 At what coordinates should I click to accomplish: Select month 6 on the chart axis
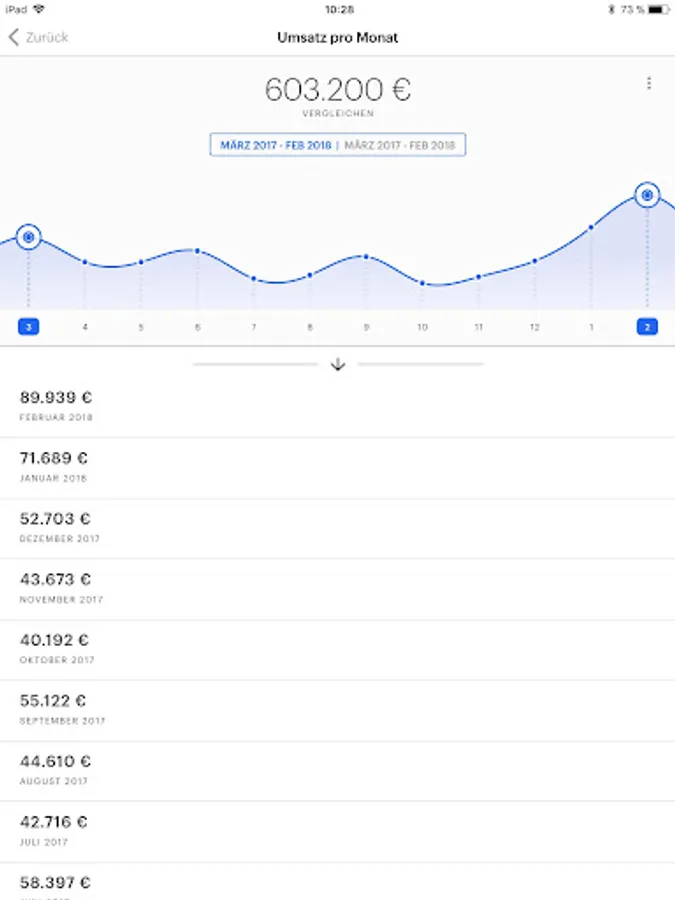tap(197, 327)
